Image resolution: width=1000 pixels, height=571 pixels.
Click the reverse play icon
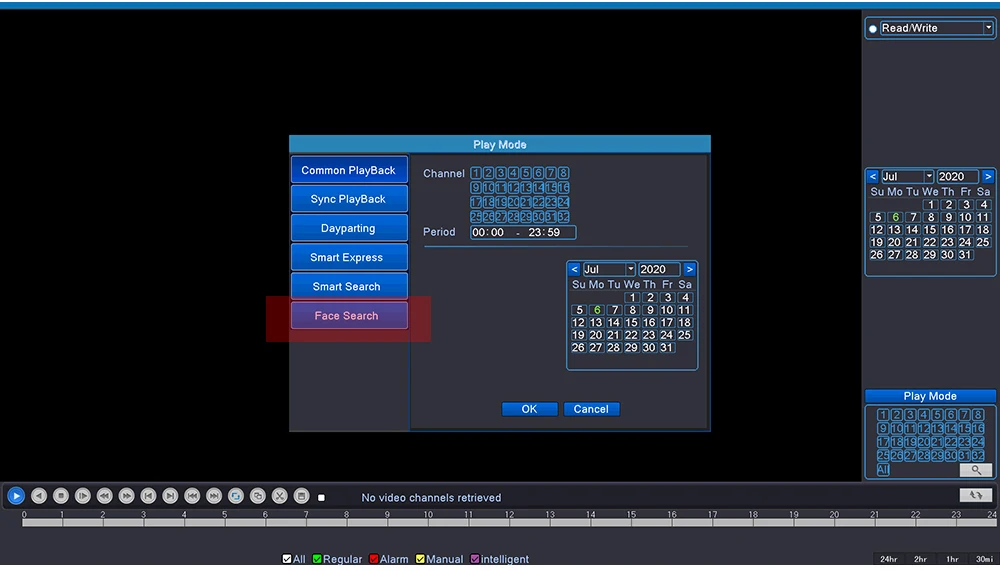click(x=39, y=496)
